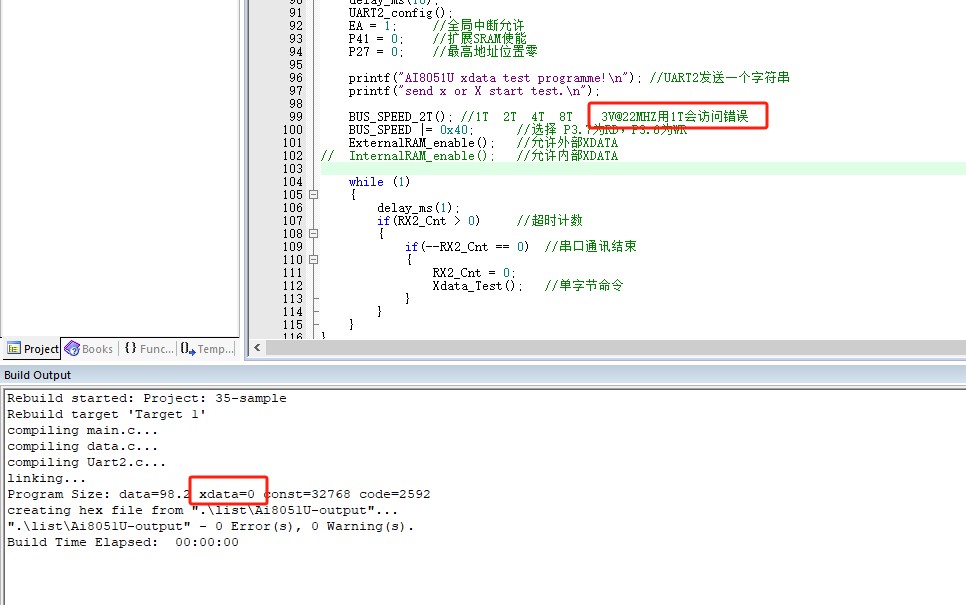
Task: Click 'BUS_SPEED |= 0x40;' on line 100
Action: 411,129
